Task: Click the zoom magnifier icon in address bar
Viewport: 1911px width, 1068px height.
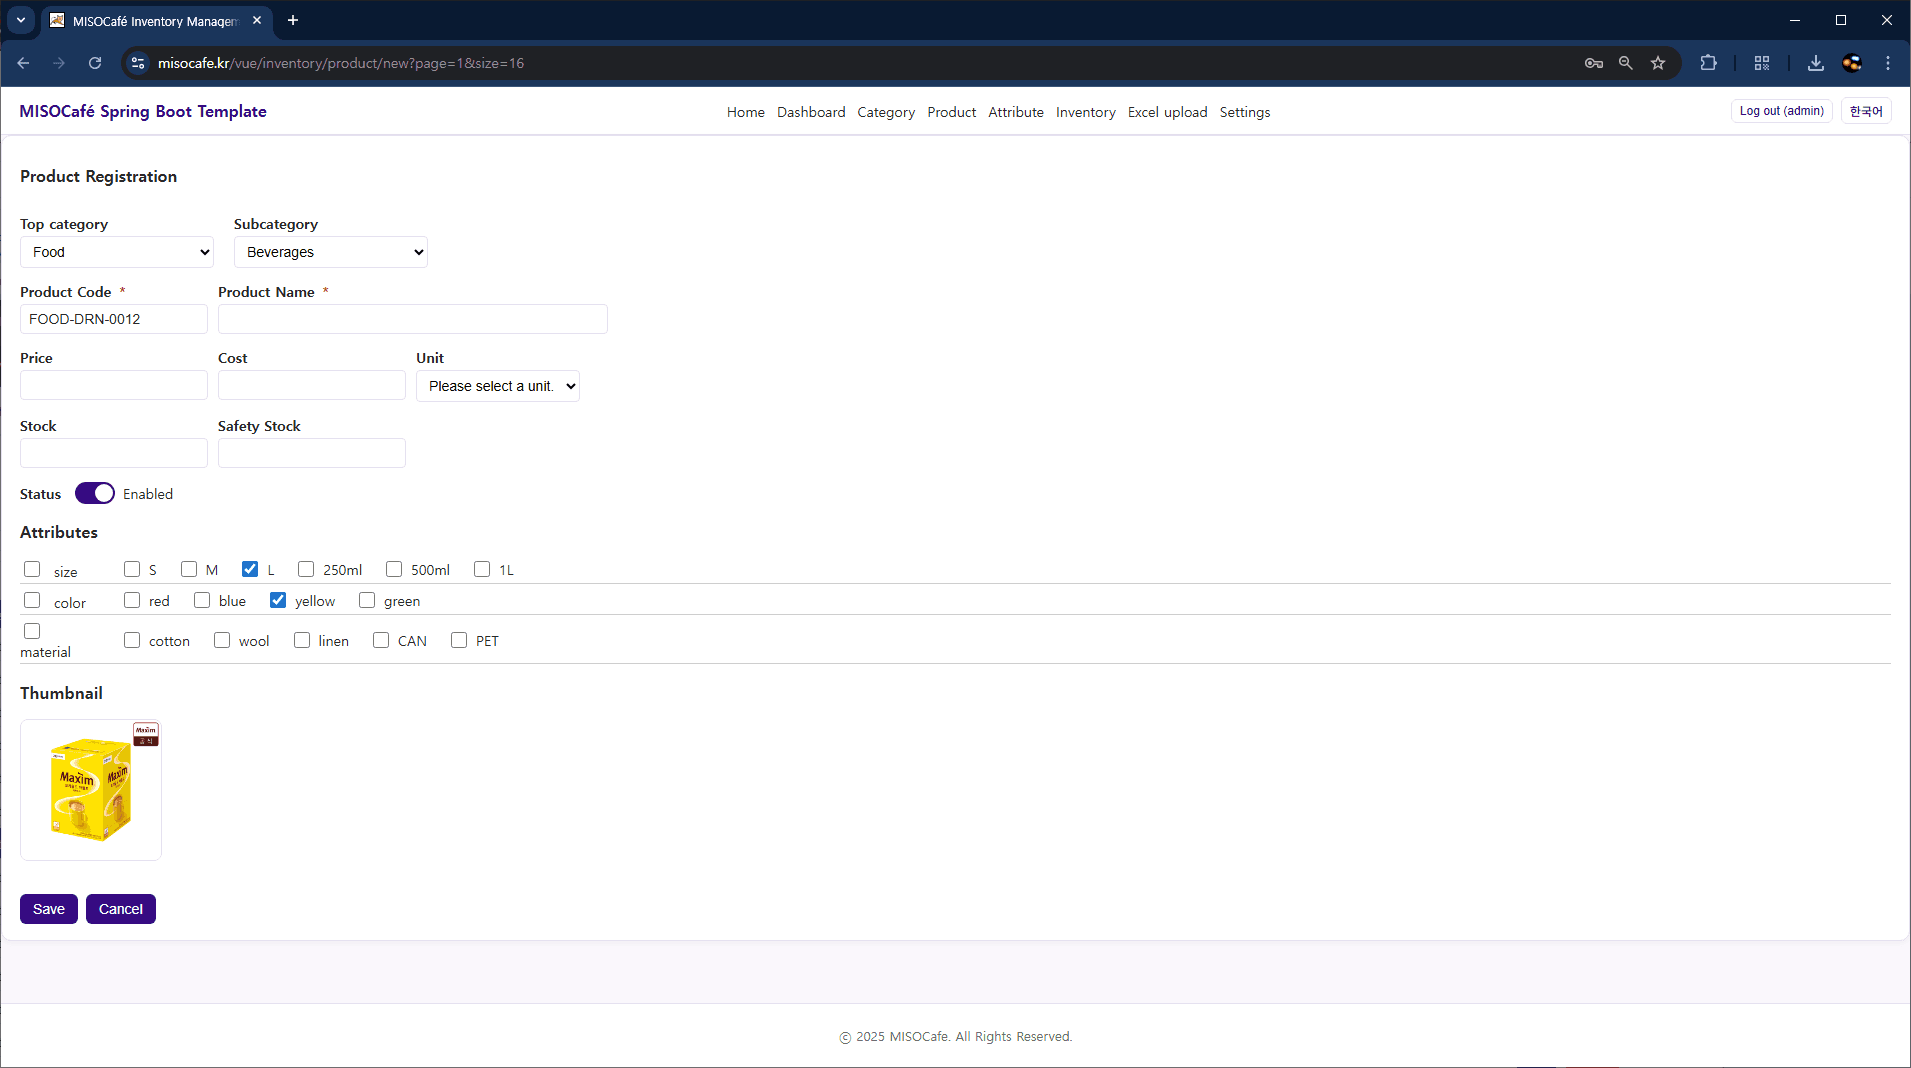Action: 1626,63
